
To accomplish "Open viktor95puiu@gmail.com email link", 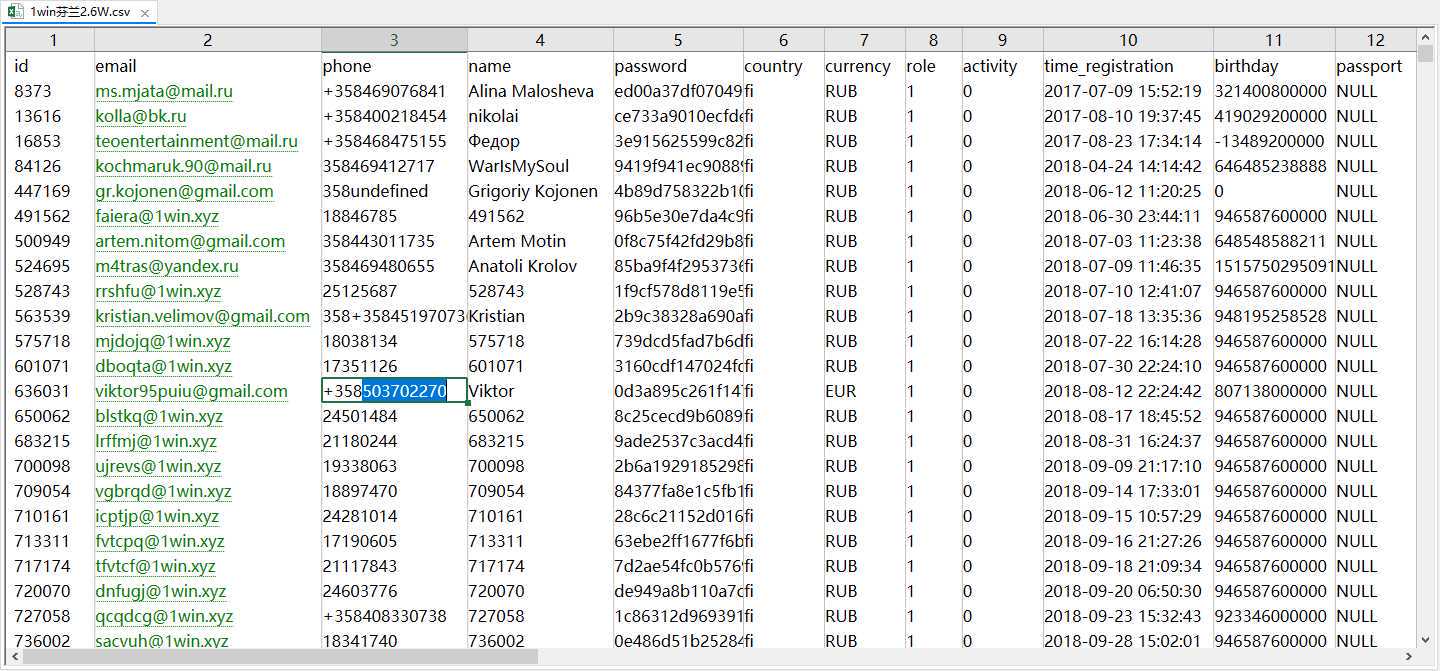I will [x=192, y=391].
